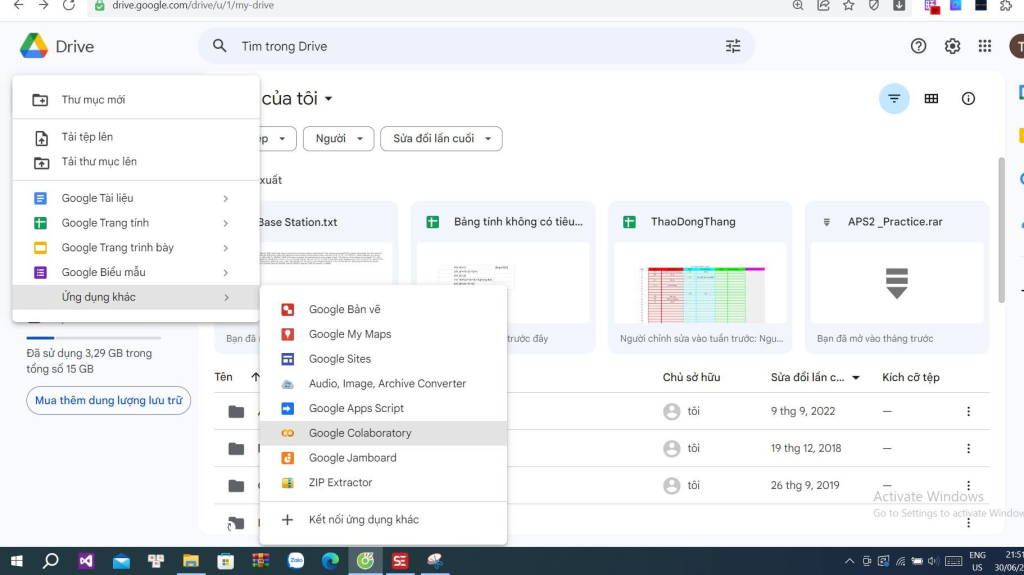Open ThaoDongThang spreadsheet card
This screenshot has height=575, width=1024.
(x=700, y=278)
